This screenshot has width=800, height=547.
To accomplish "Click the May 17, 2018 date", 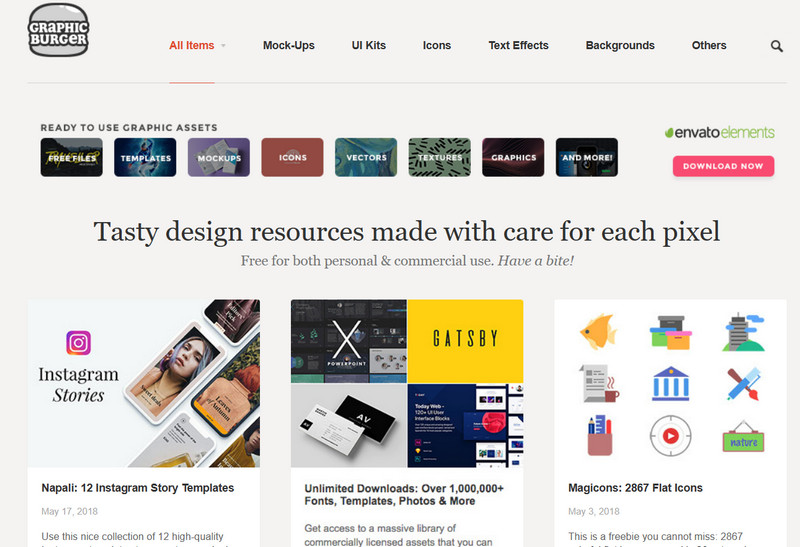I will pyautogui.click(x=69, y=511).
